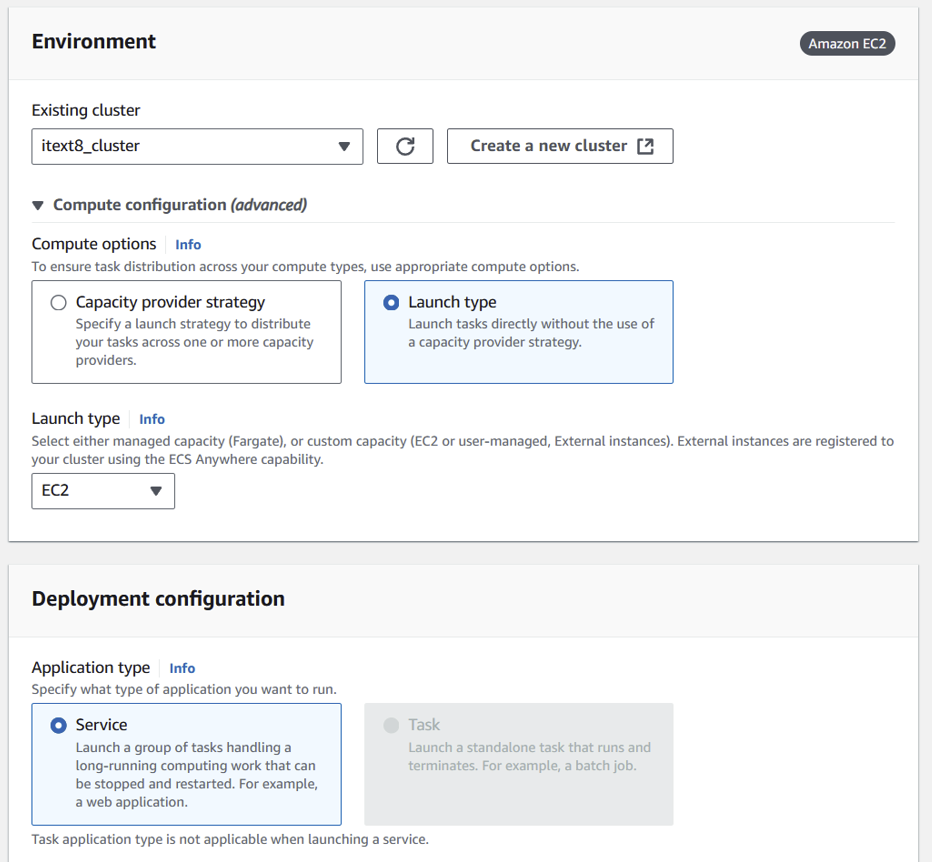Select Capacity provider strategy radio button
The image size is (932, 862).
click(x=59, y=302)
